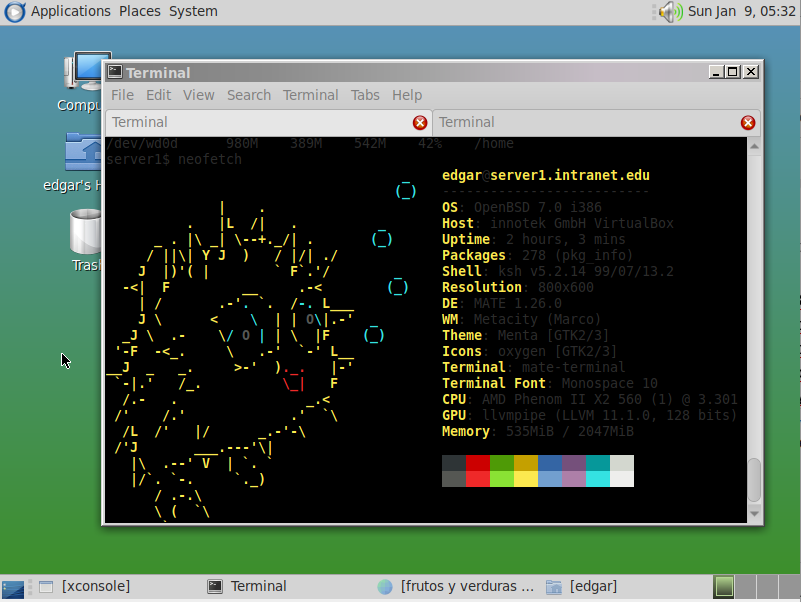Viewport: 801px width, 602px height.
Task: Maximize the Terminal window
Action: [x=733, y=72]
